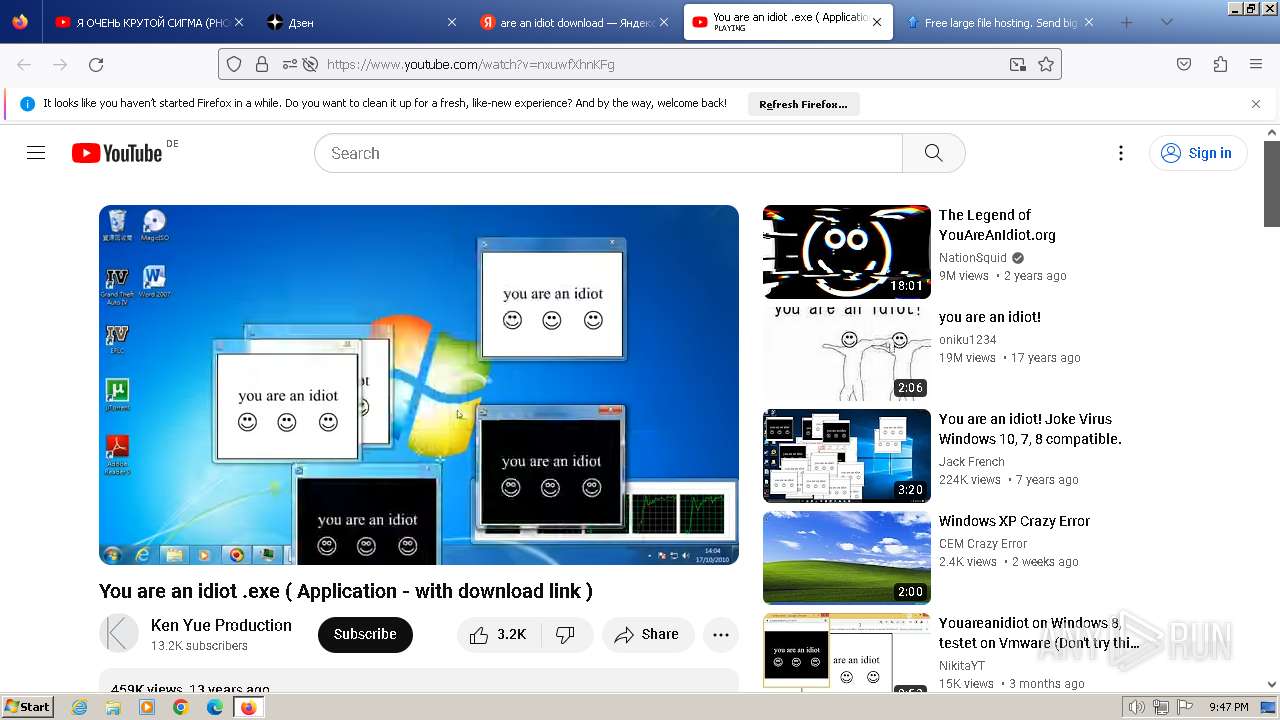
Task: Open Ken Yue Production channel link
Action: pyautogui.click(x=221, y=625)
